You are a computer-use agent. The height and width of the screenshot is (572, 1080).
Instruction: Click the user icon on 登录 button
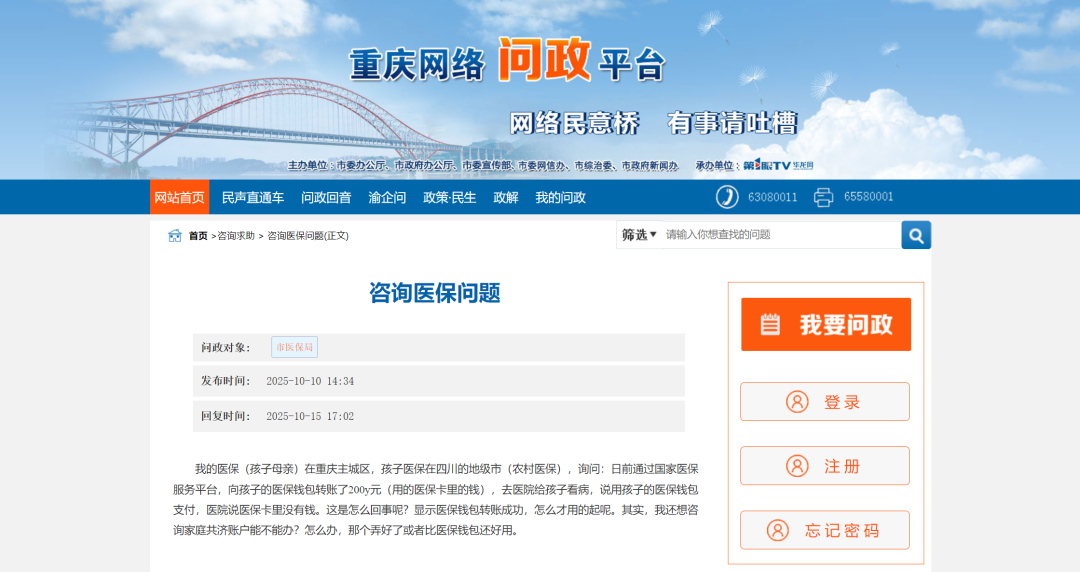(x=797, y=402)
